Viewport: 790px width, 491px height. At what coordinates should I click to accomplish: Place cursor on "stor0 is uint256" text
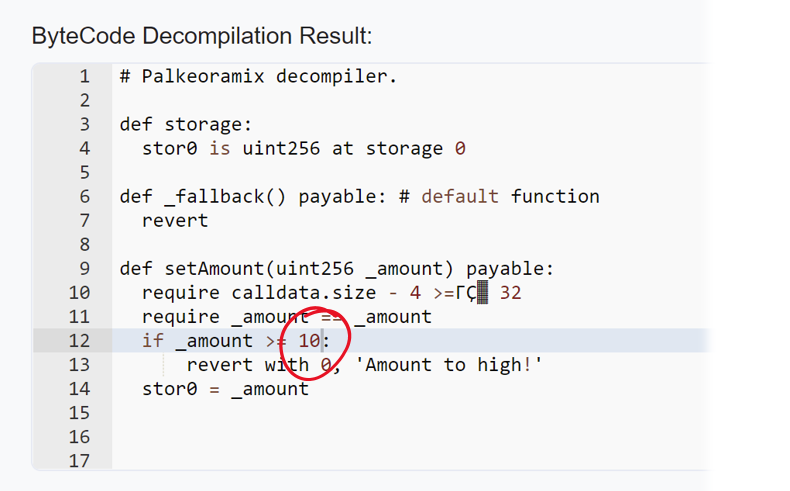coord(230,148)
